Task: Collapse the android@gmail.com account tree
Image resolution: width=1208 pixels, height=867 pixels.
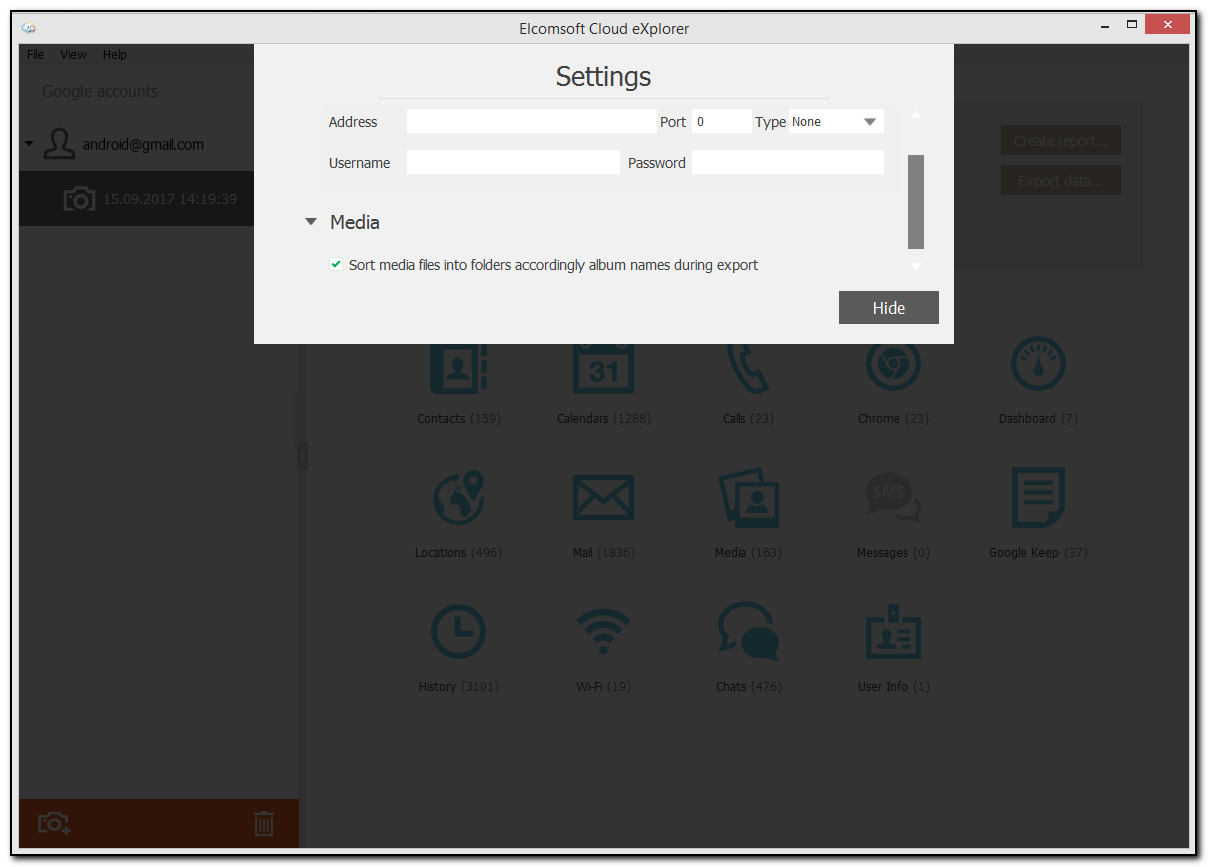Action: pyautogui.click(x=29, y=144)
